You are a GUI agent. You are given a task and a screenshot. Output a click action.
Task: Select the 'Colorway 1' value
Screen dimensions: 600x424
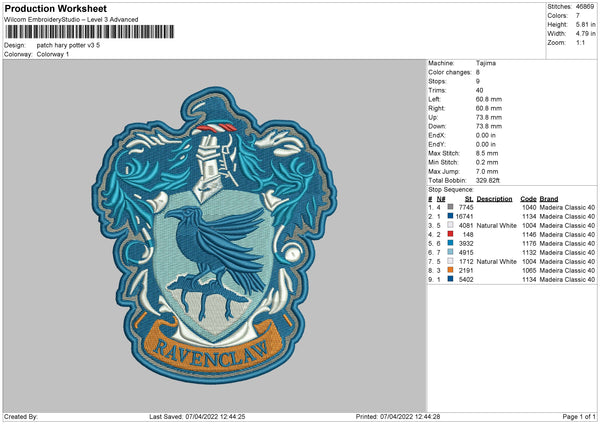[x=53, y=54]
